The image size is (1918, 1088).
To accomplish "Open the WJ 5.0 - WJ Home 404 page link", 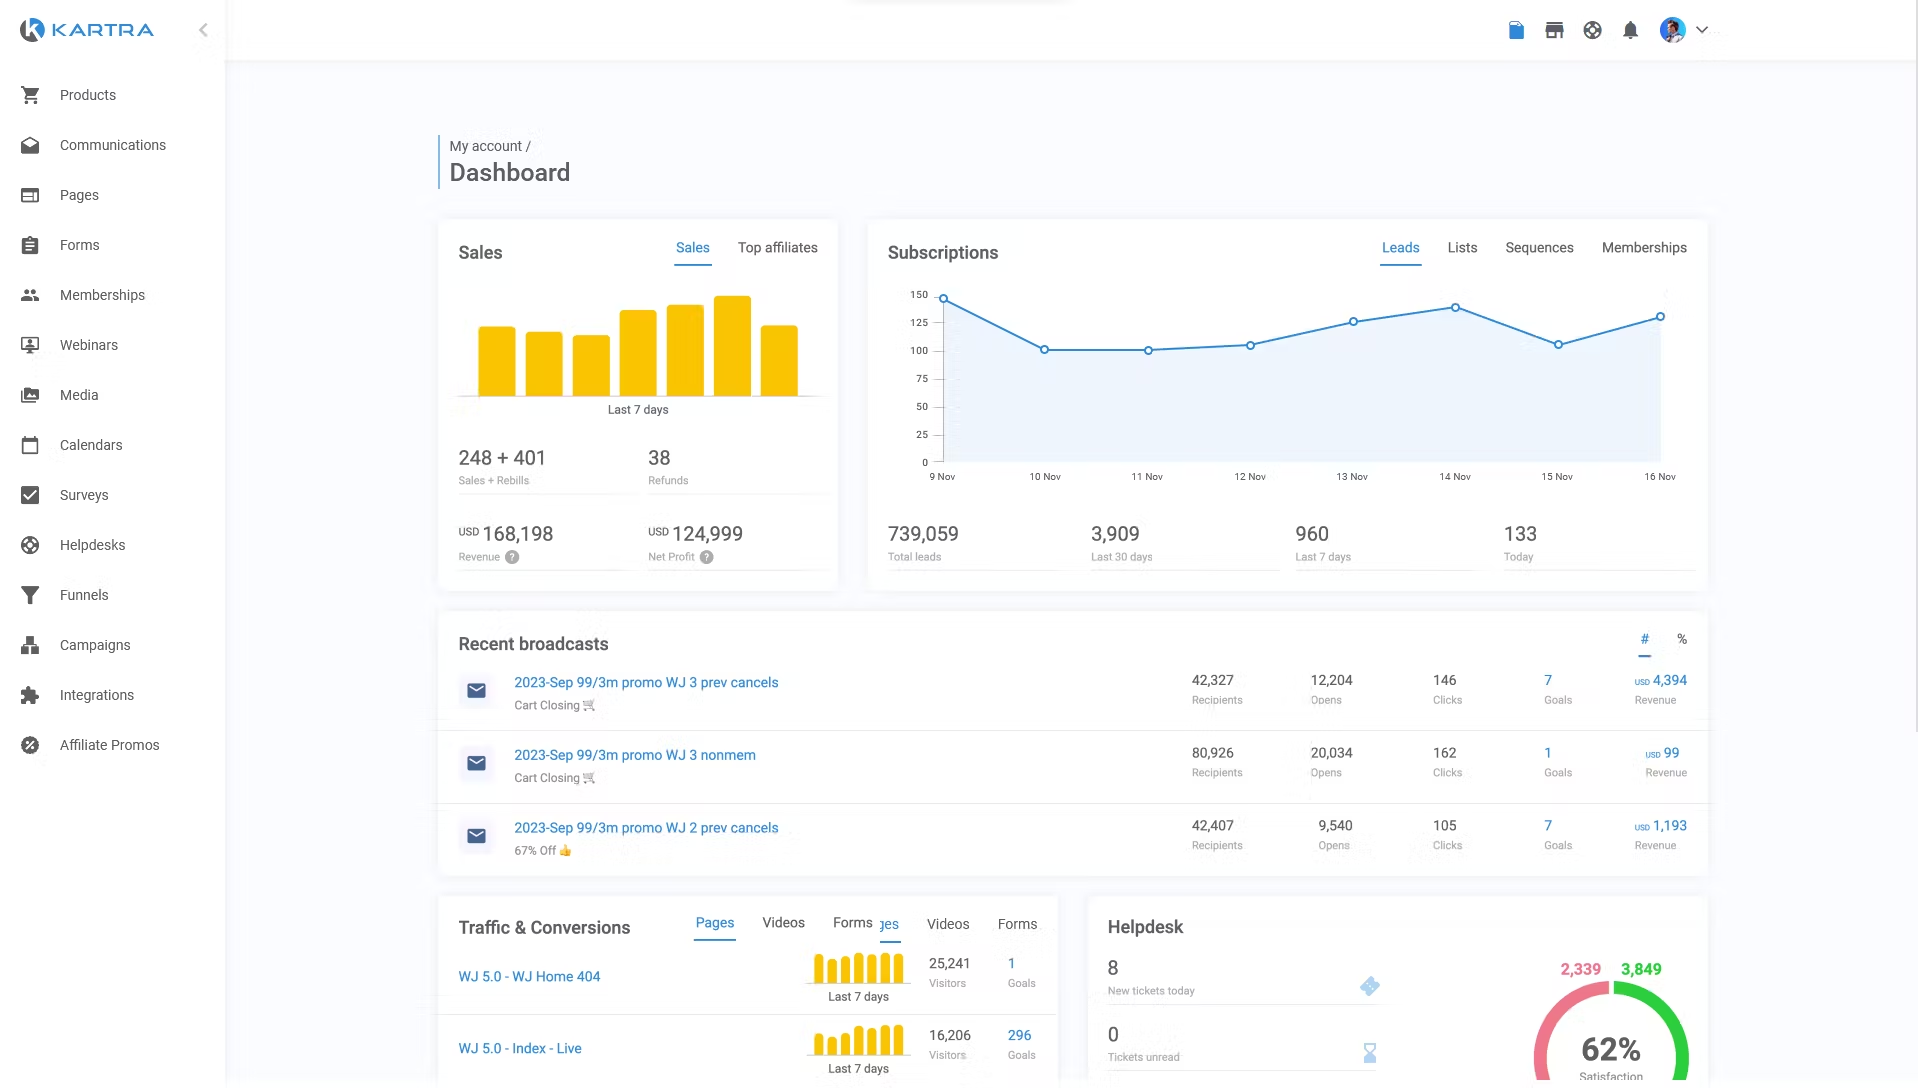I will (x=529, y=977).
